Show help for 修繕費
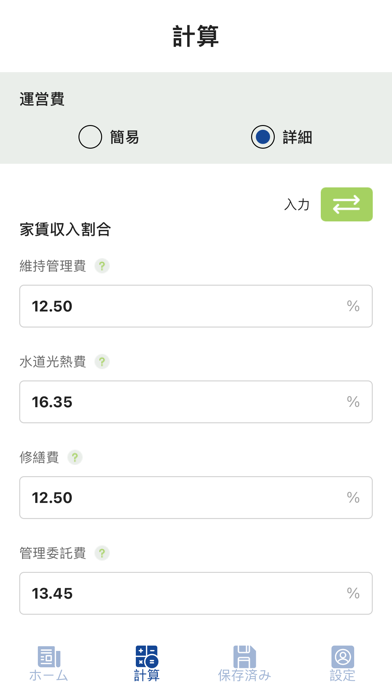 [75, 457]
